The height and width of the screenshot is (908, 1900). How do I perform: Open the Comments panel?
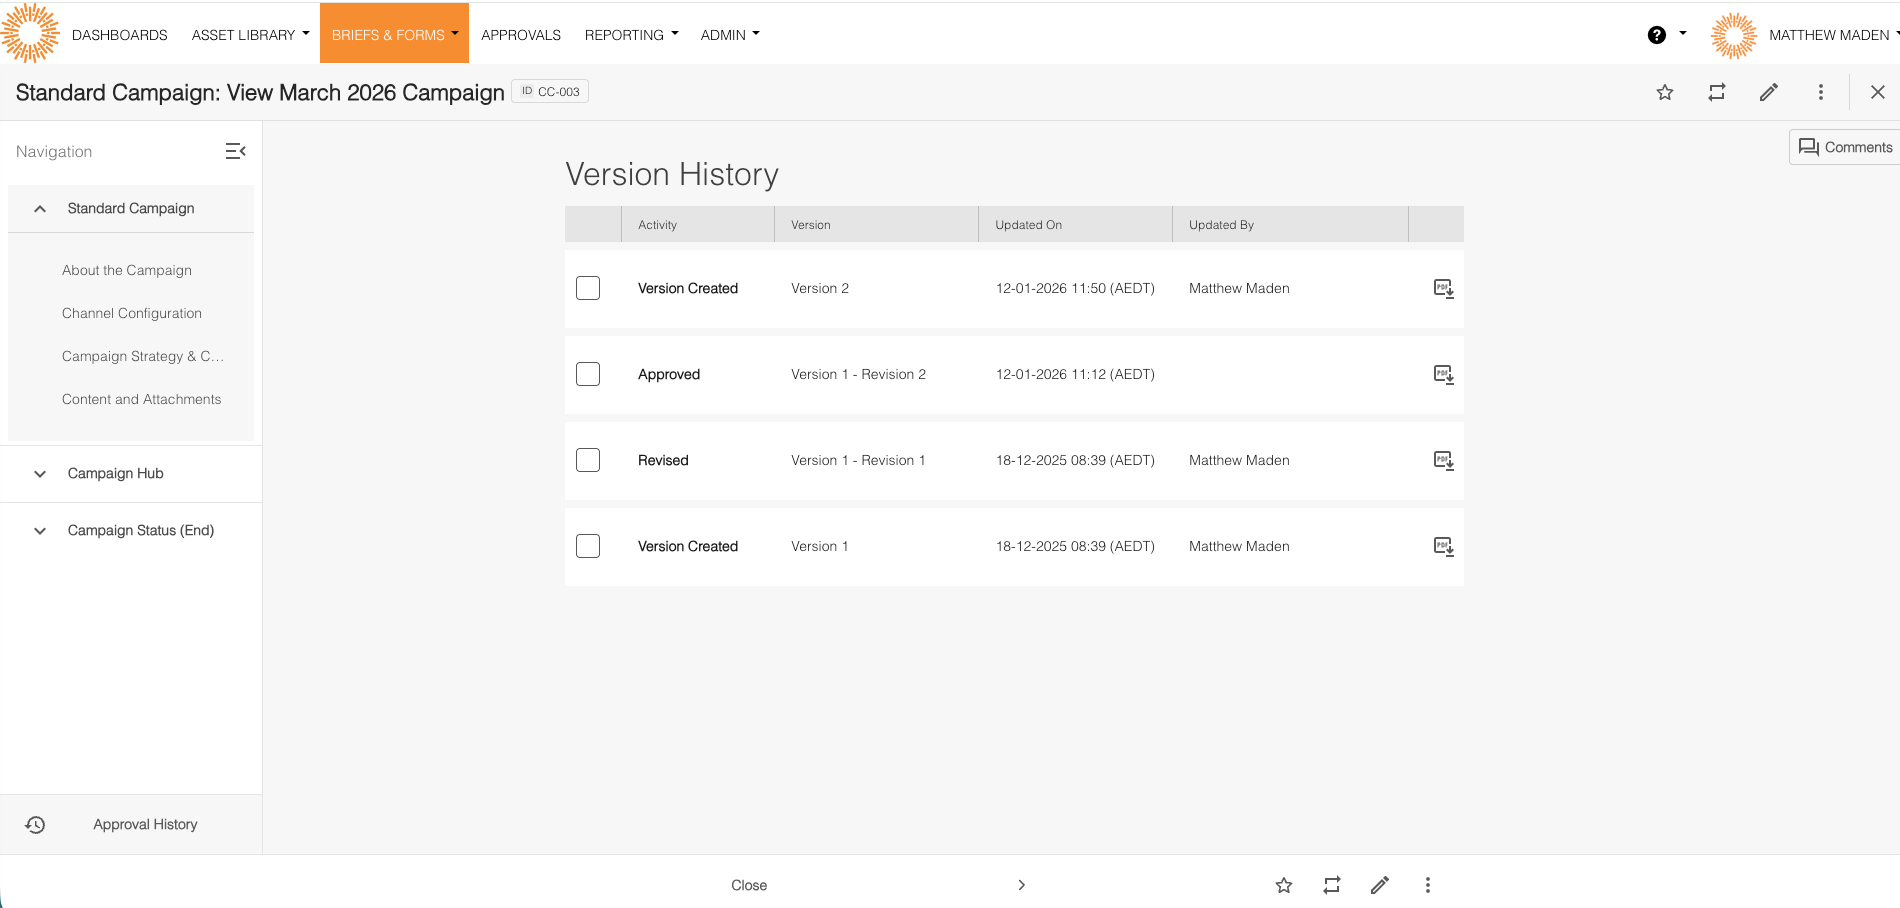tap(1845, 147)
